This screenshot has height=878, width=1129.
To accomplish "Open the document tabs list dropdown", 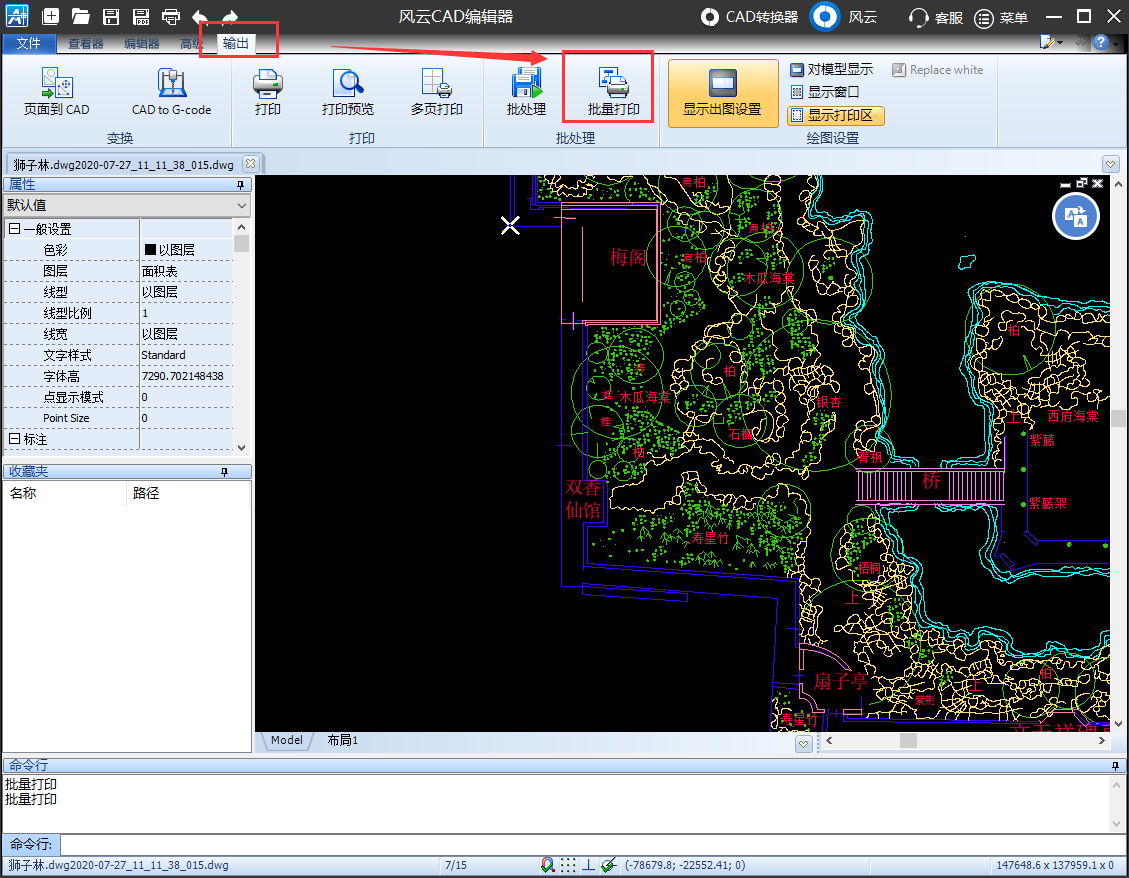I will 1110,164.
